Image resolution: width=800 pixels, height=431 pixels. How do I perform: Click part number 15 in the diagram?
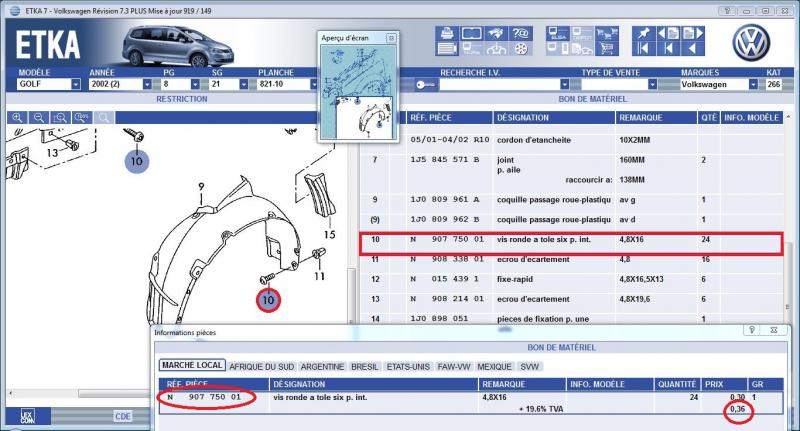pyautogui.click(x=330, y=235)
